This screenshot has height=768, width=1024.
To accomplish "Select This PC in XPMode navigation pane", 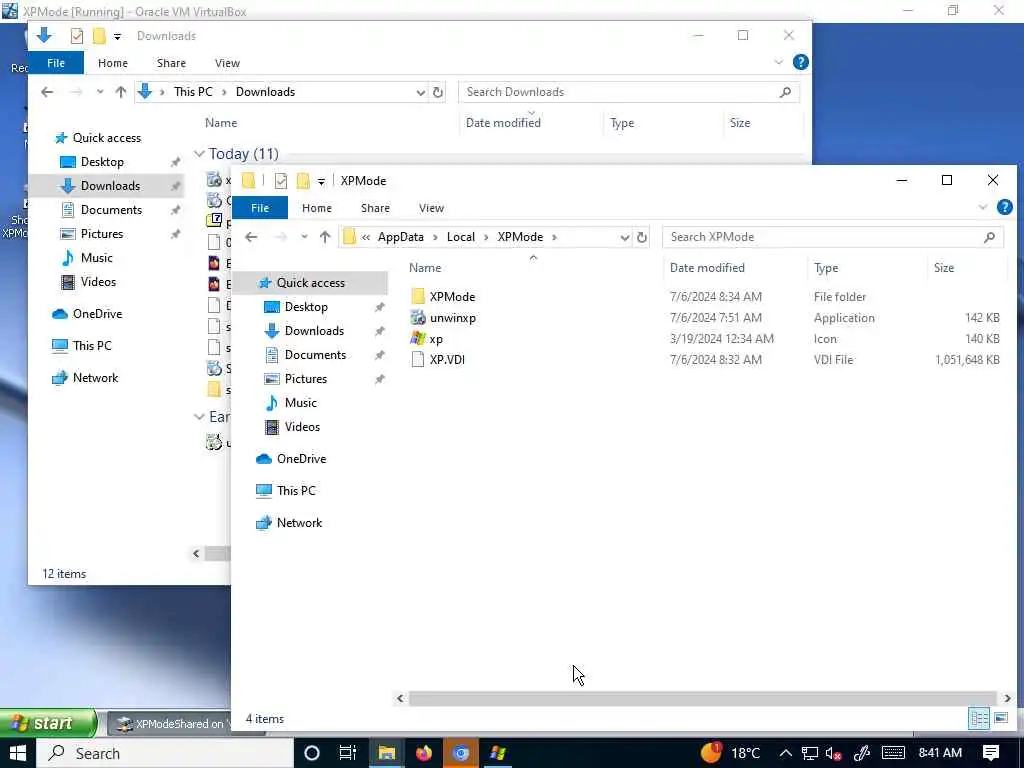I will pos(296,490).
